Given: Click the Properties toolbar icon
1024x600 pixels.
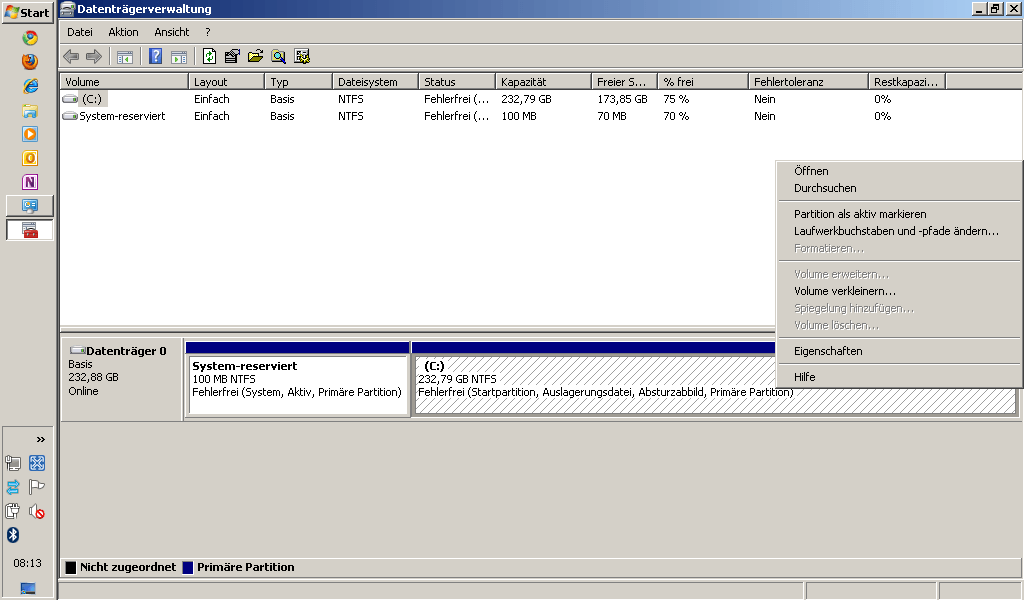Looking at the screenshot, I should coord(232,56).
